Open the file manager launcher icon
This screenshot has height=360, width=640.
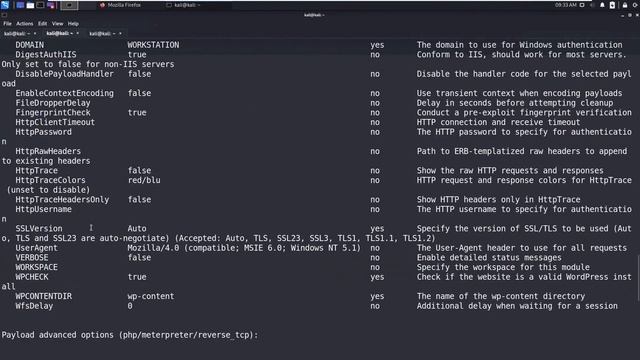click(30, 5)
